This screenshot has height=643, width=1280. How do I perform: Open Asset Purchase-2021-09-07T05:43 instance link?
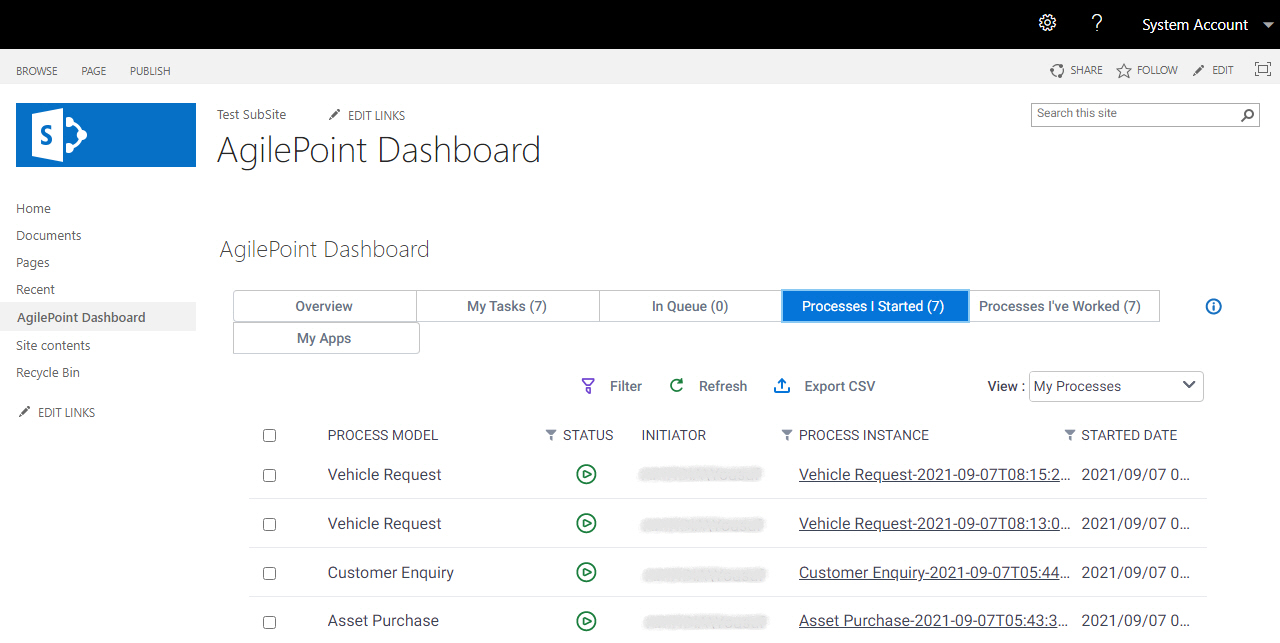coord(933,621)
